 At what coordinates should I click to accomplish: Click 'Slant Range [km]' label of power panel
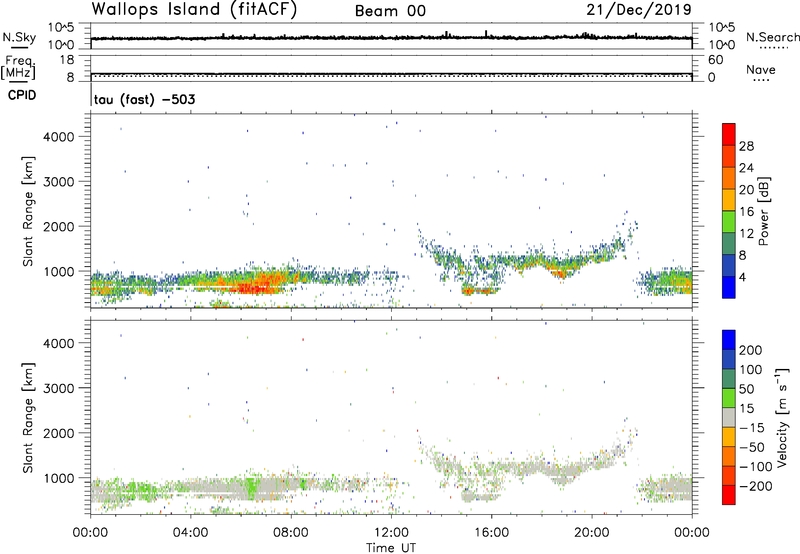[x=28, y=211]
